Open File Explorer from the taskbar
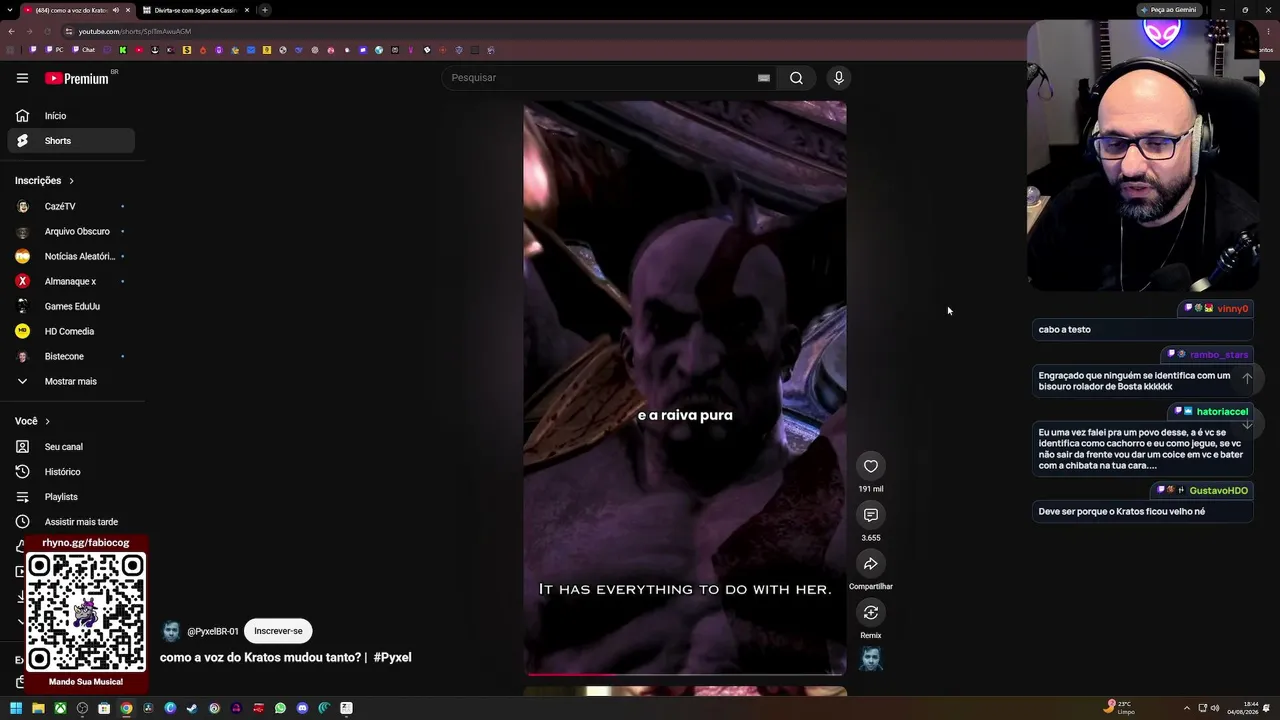1280x720 pixels. 38,708
